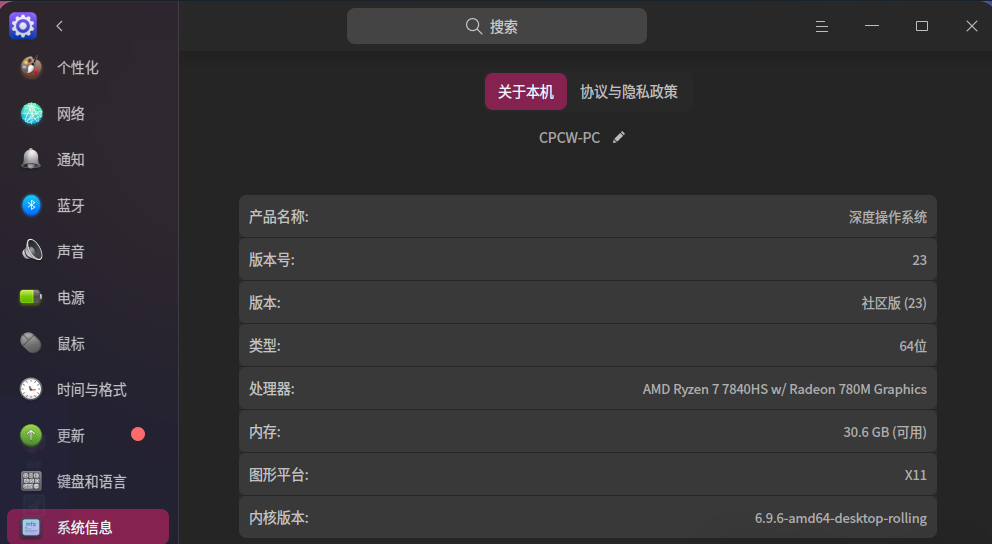Click the Mouse settings icon
This screenshot has width=992, height=544.
coord(31,343)
